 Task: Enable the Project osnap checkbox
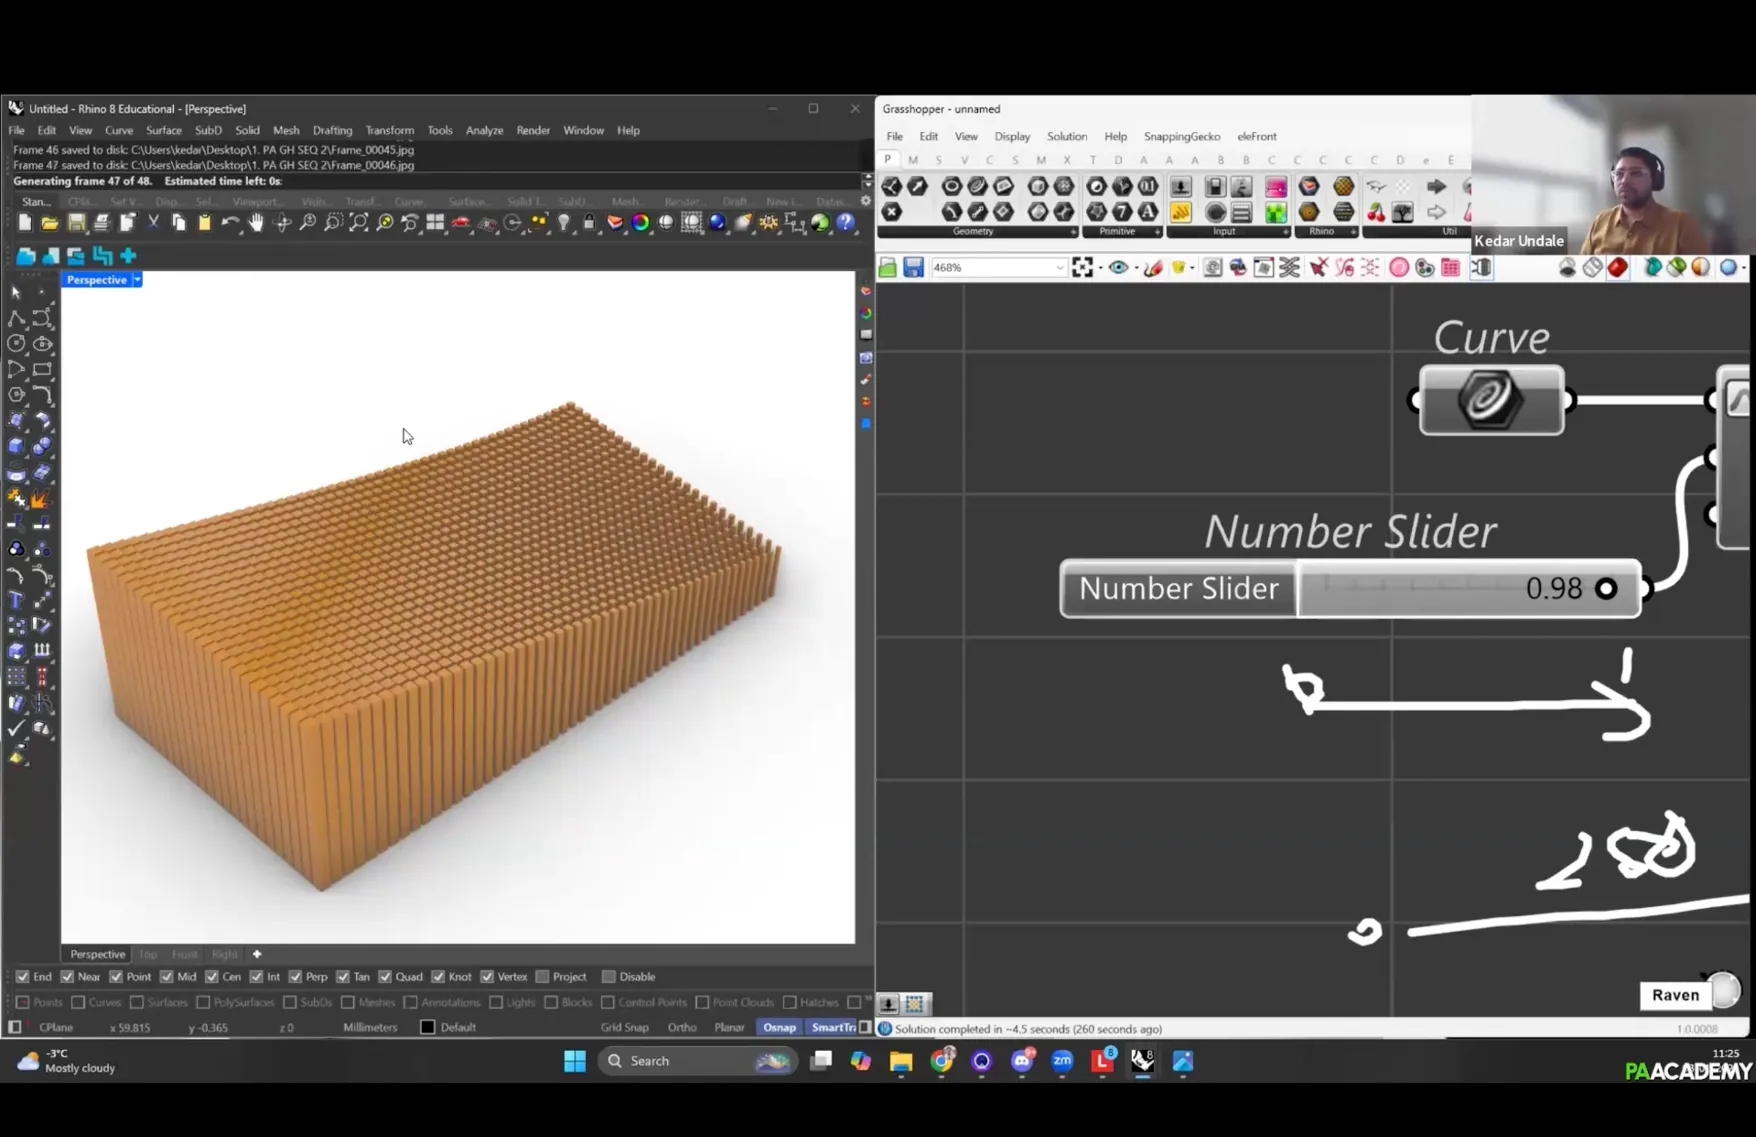[543, 977]
